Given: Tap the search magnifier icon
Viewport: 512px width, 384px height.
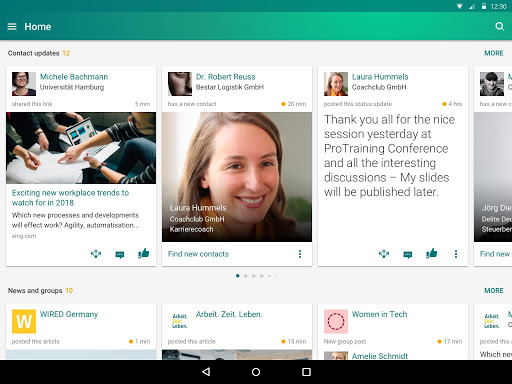Looking at the screenshot, I should point(499,26).
